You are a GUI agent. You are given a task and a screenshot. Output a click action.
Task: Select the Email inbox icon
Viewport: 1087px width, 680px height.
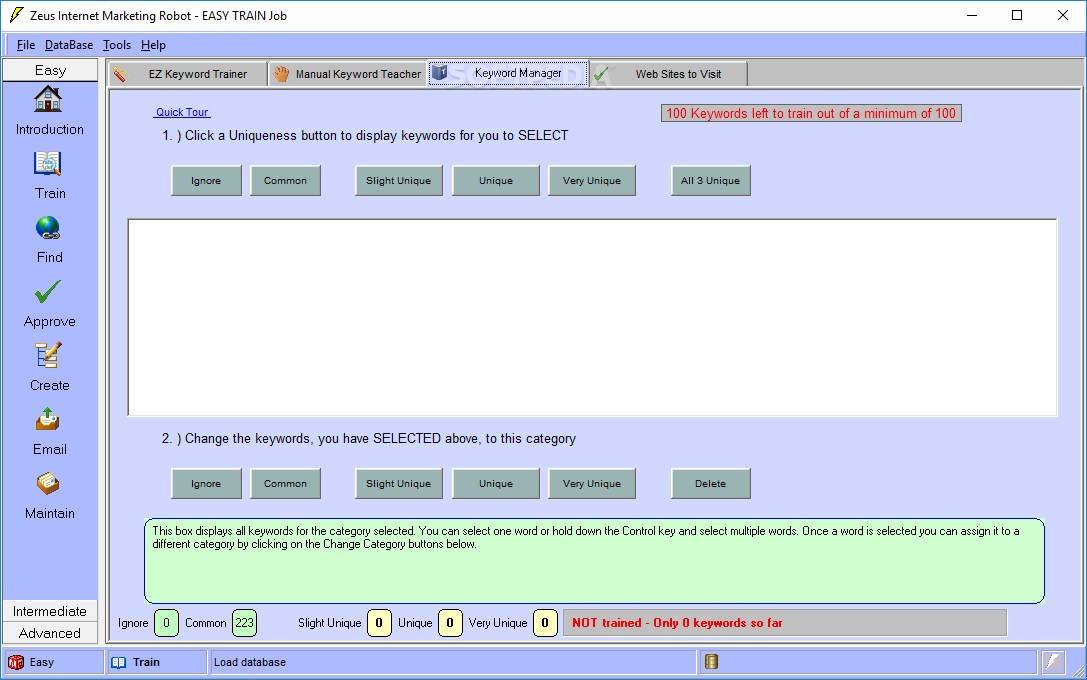click(48, 419)
